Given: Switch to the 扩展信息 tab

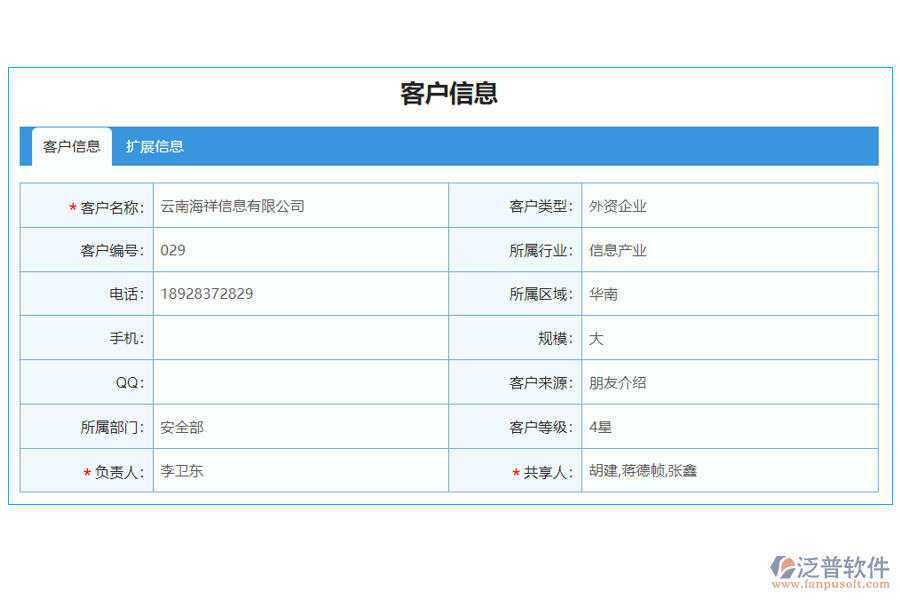Looking at the screenshot, I should pos(155,146).
